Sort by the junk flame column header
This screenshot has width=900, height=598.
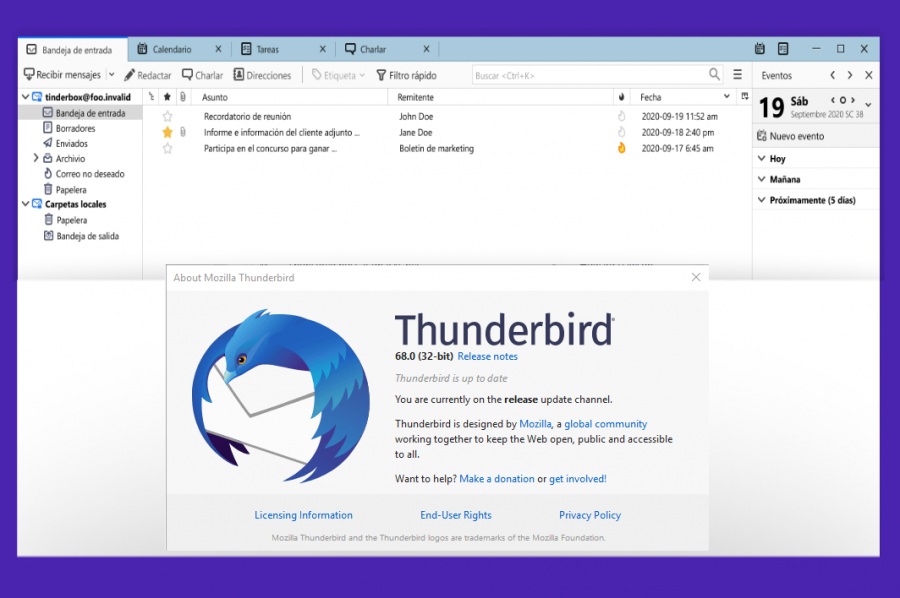(621, 97)
